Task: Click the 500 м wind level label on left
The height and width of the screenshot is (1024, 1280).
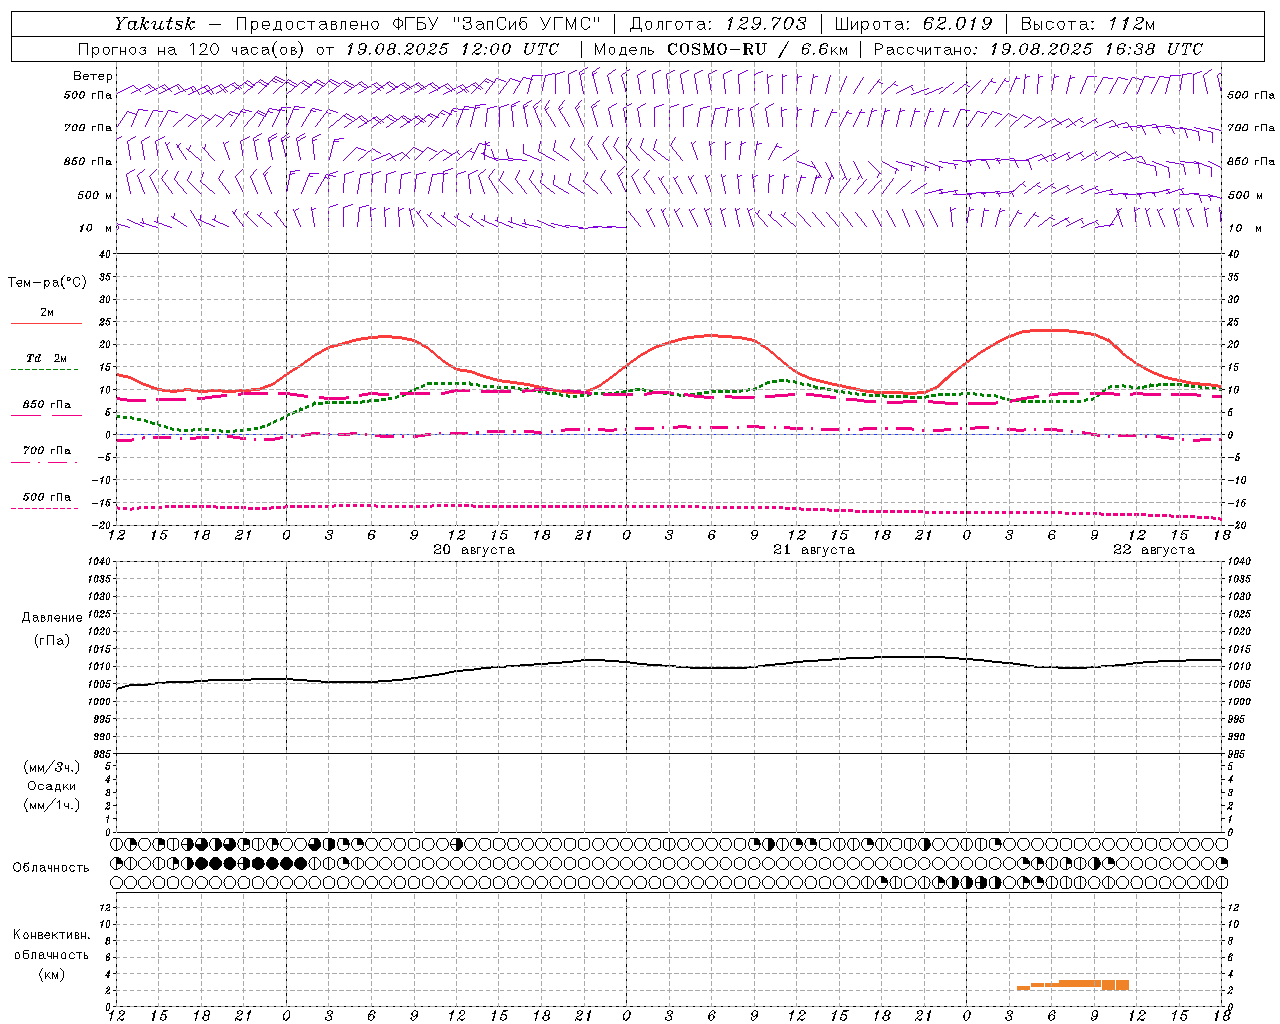Action: 95,195
